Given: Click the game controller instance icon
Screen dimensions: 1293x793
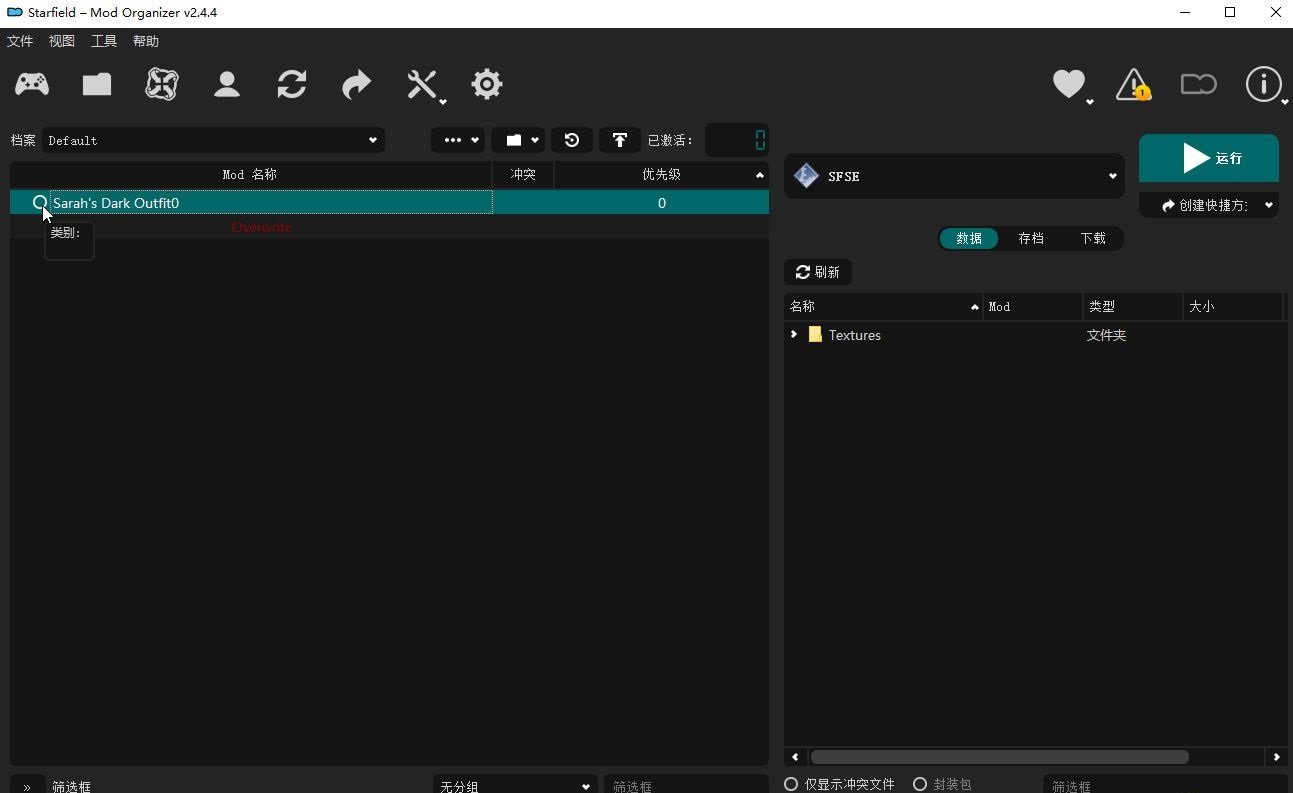Looking at the screenshot, I should (32, 84).
